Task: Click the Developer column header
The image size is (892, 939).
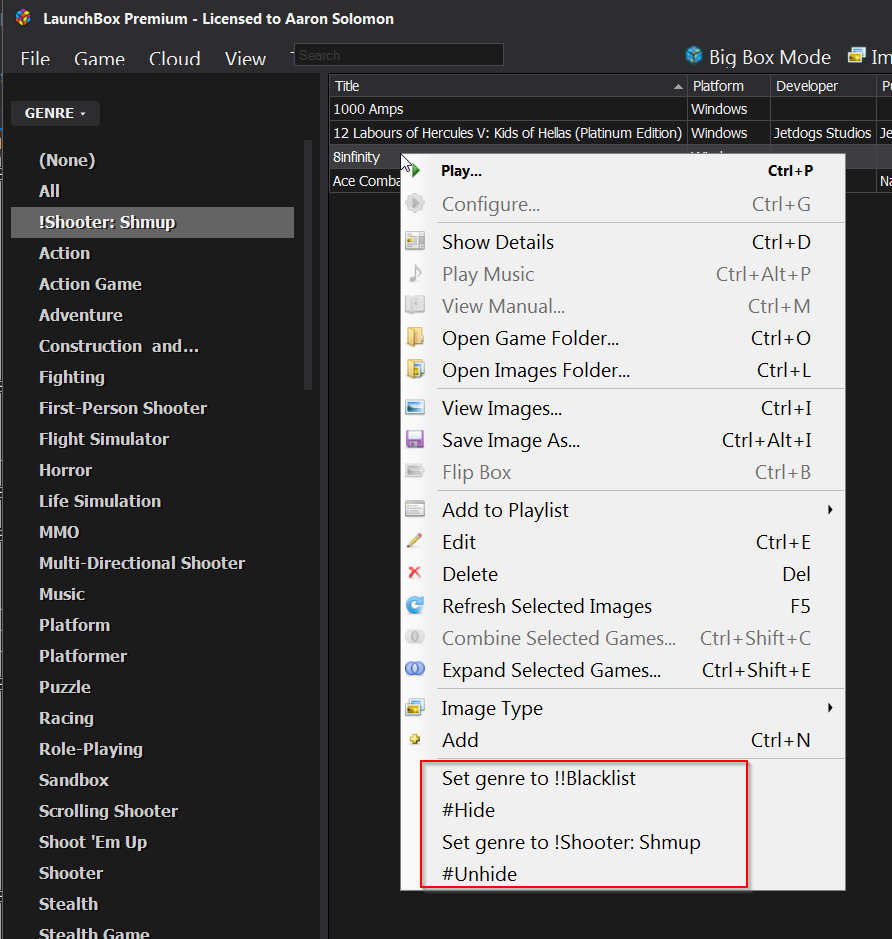Action: pyautogui.click(x=823, y=86)
